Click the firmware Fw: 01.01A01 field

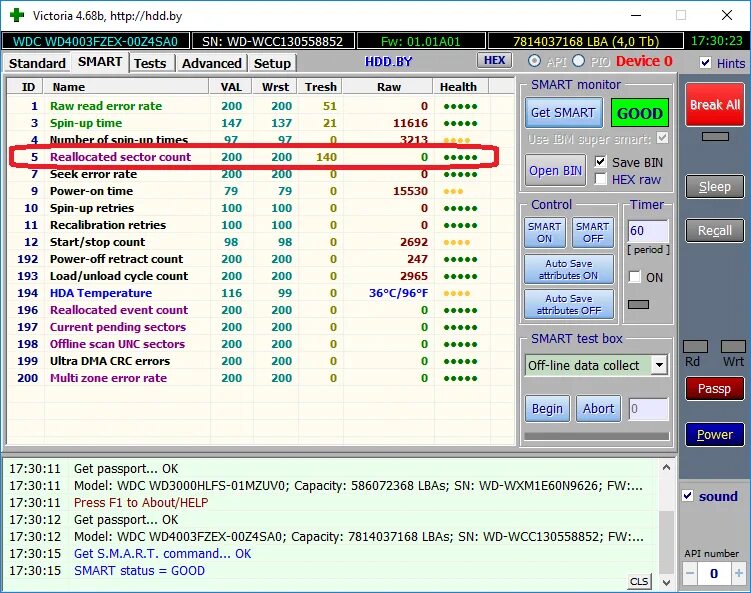tap(421, 41)
